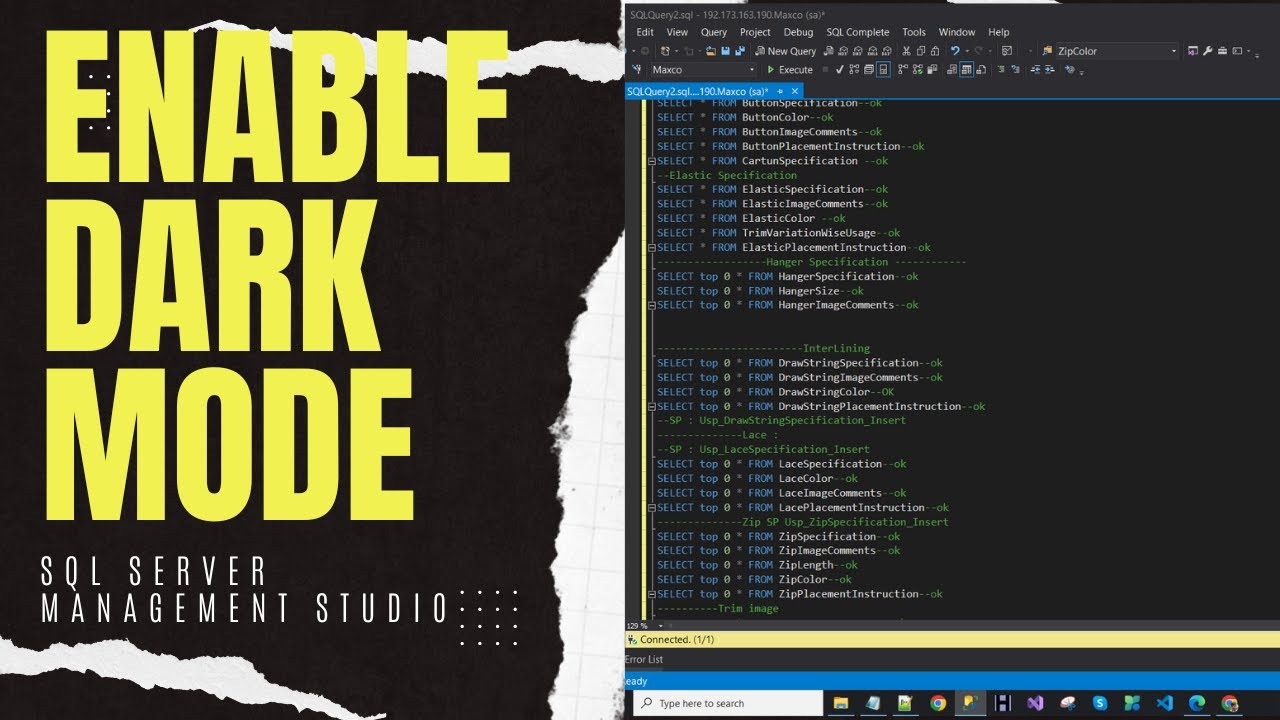Click the Paste toolbar icon

935,51
